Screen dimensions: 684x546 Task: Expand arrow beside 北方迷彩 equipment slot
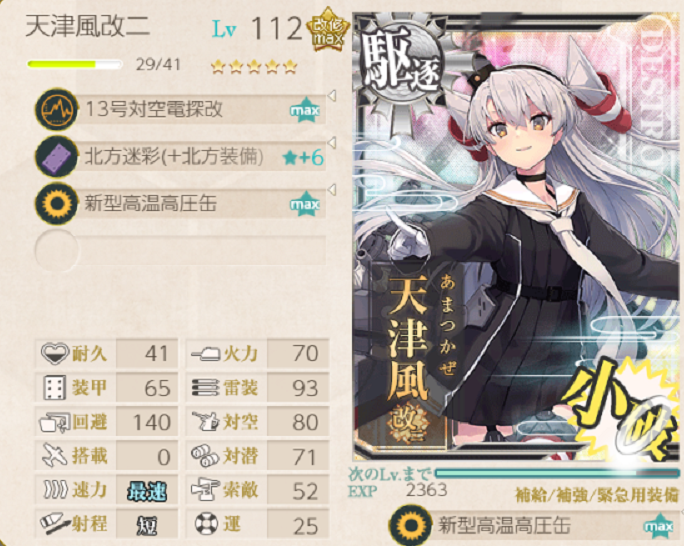tap(332, 143)
